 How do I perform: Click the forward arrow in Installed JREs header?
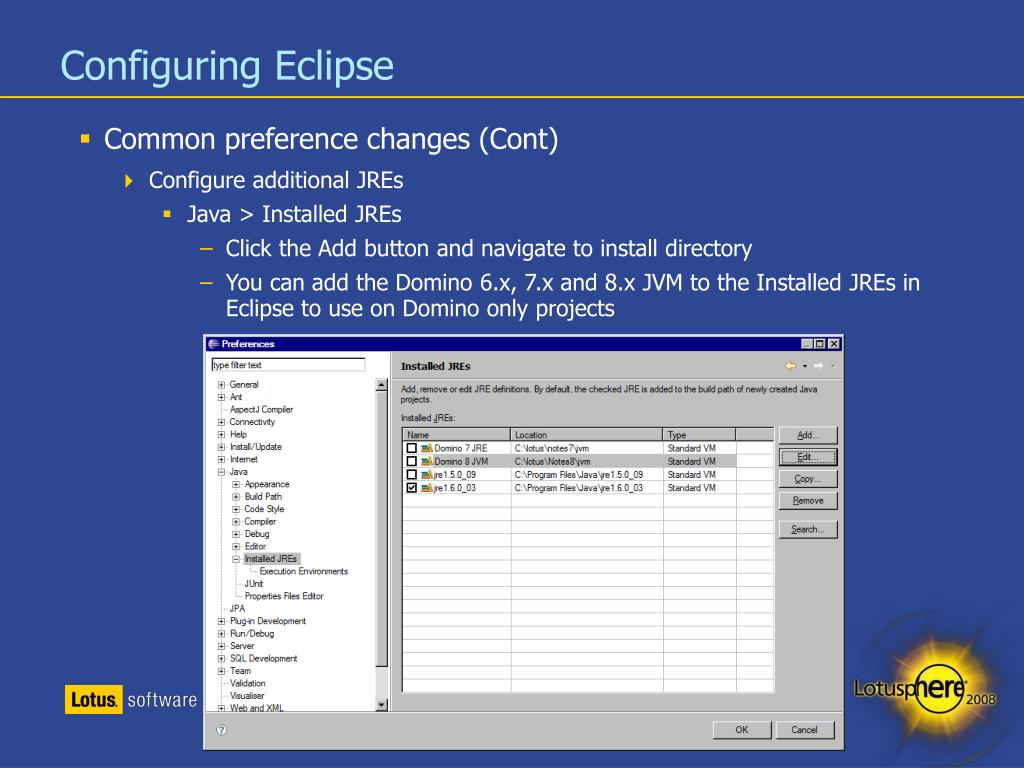point(818,366)
